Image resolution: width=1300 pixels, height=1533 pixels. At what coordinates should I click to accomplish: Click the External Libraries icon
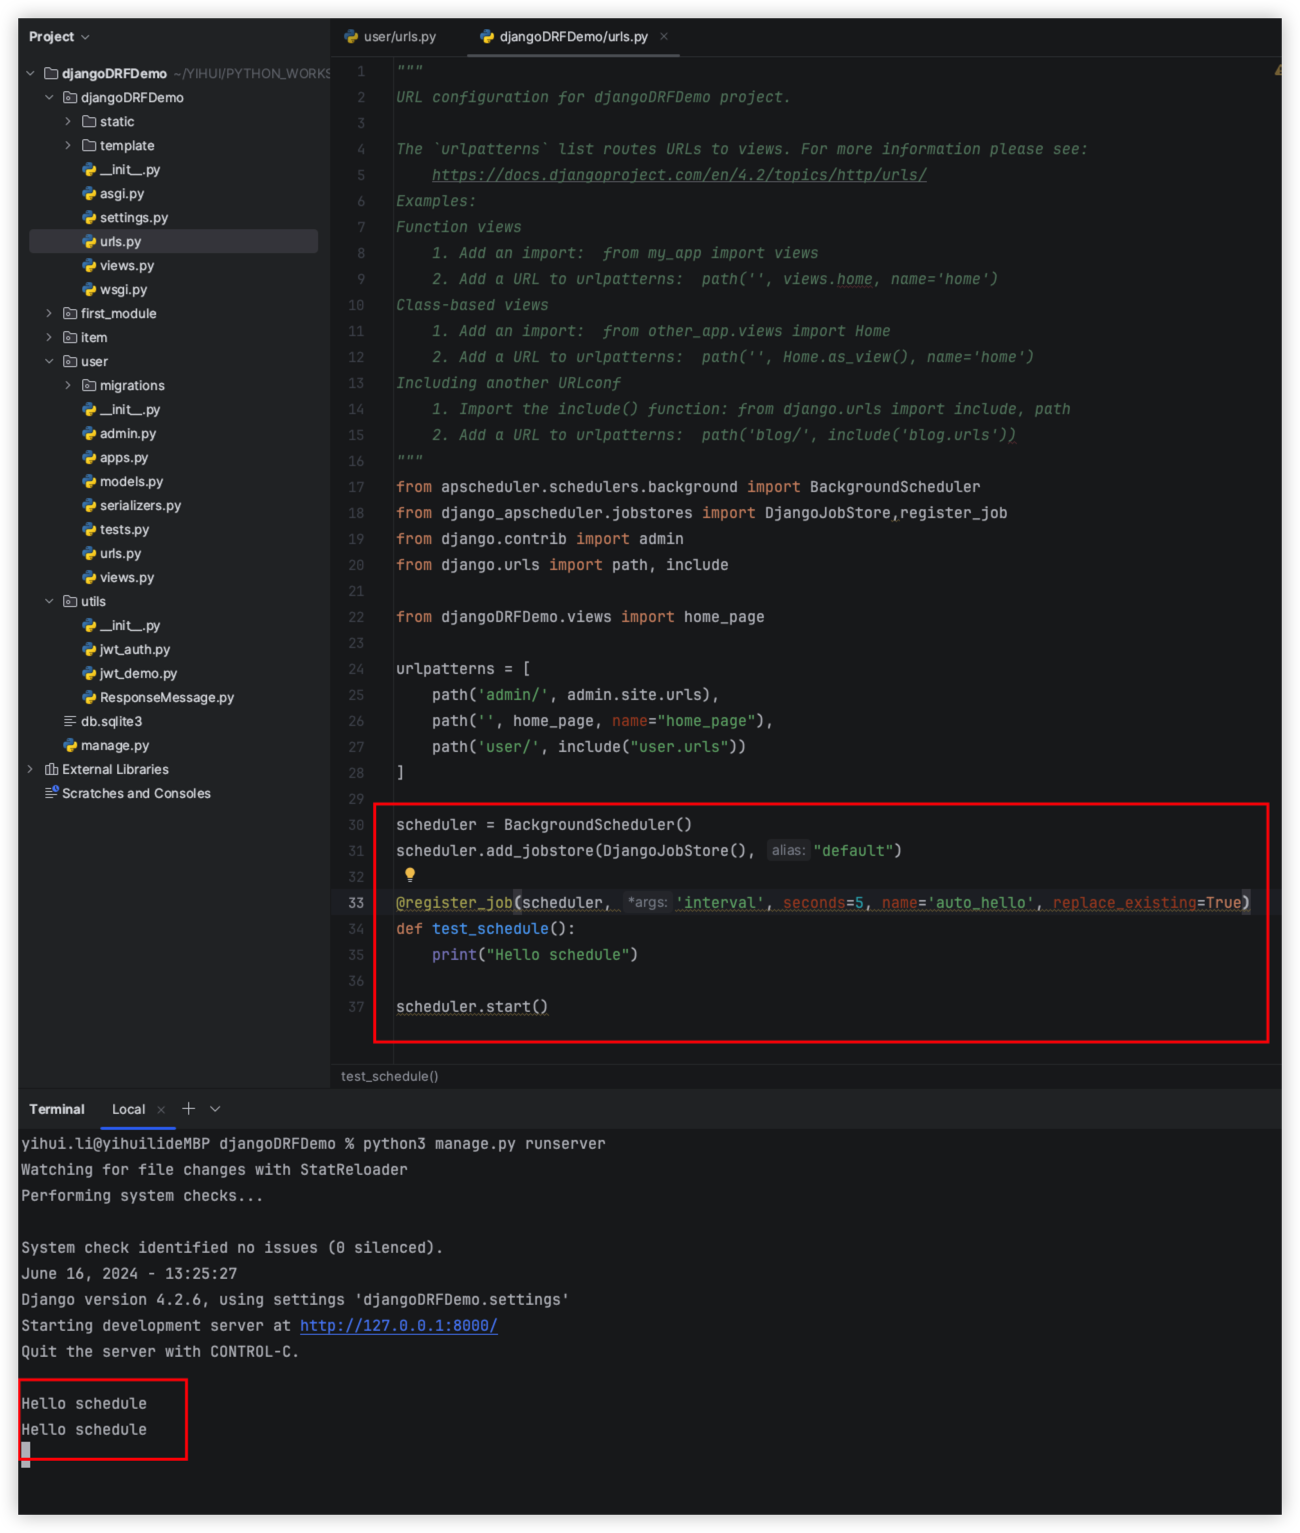[51, 770]
